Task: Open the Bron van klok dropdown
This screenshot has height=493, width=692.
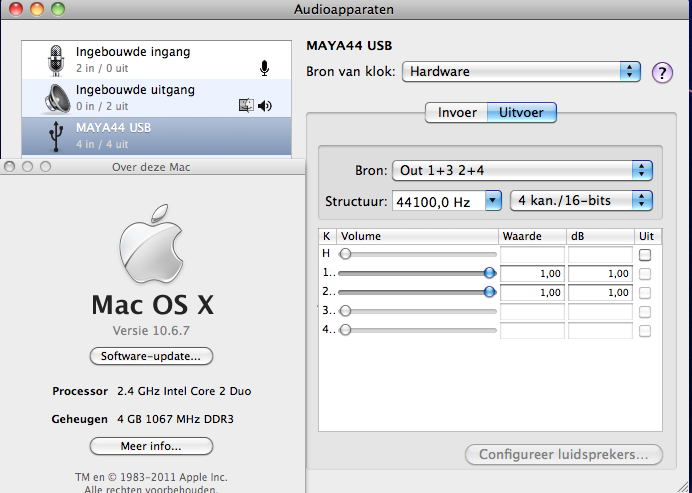Action: (x=521, y=72)
